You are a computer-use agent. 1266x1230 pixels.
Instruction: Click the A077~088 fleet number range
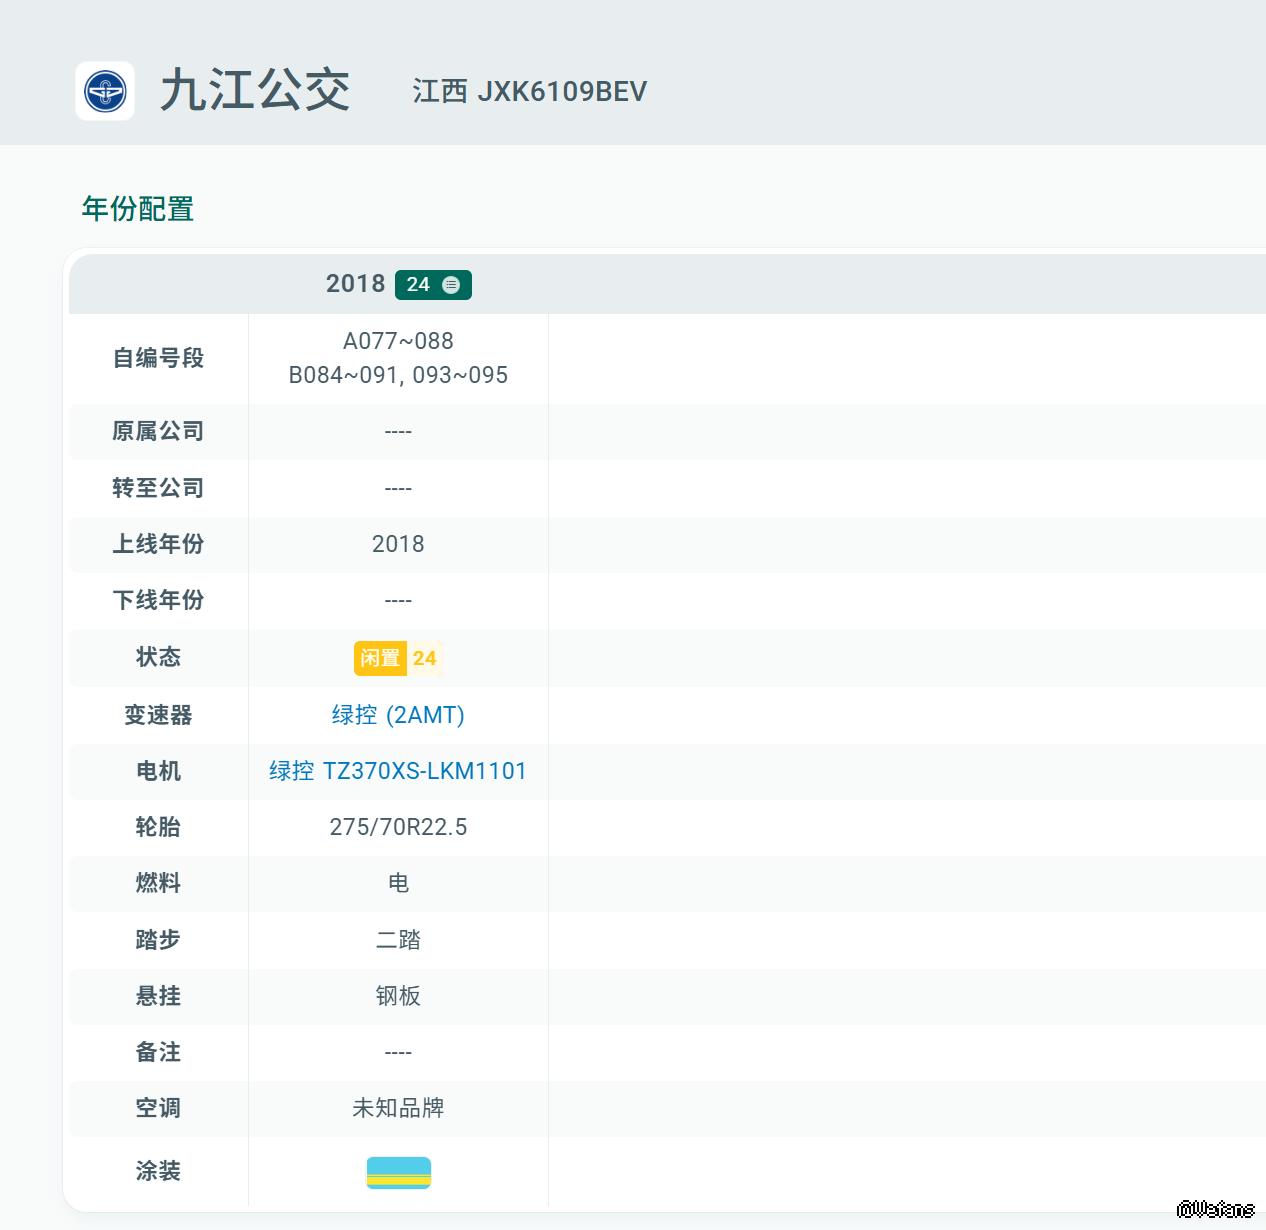pos(398,341)
